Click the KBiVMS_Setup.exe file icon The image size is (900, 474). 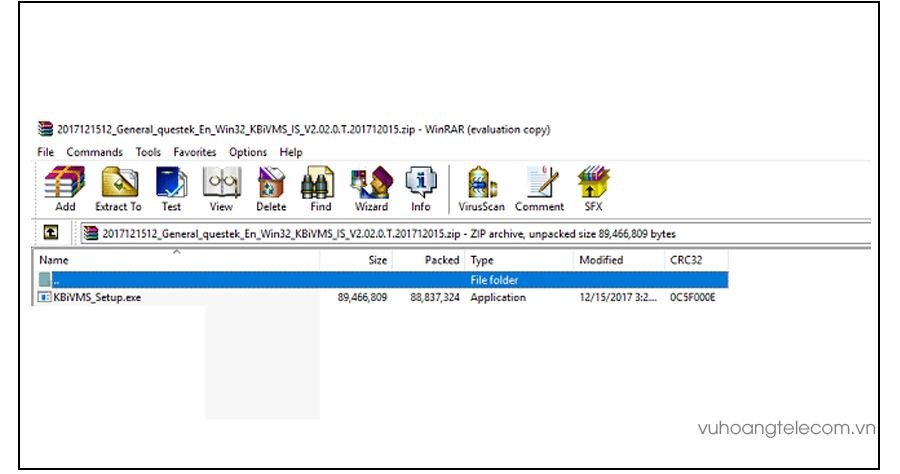coord(44,297)
